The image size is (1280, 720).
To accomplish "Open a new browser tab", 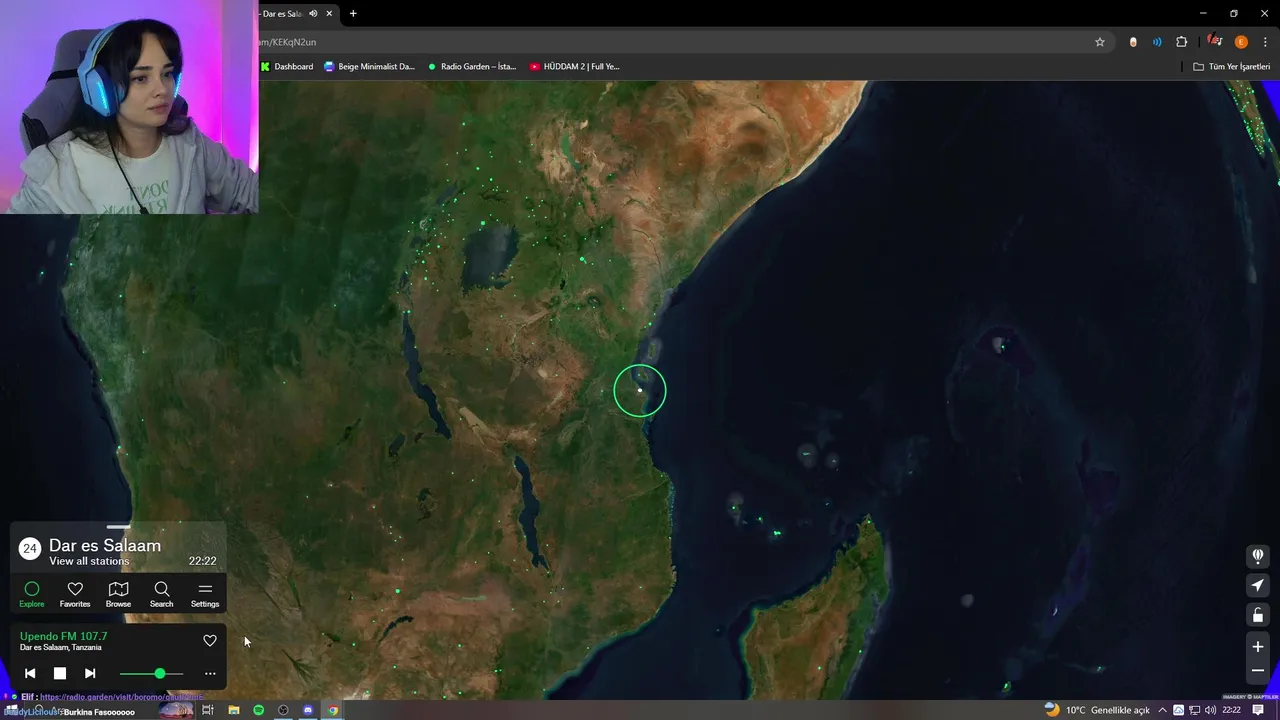I will coord(353,14).
